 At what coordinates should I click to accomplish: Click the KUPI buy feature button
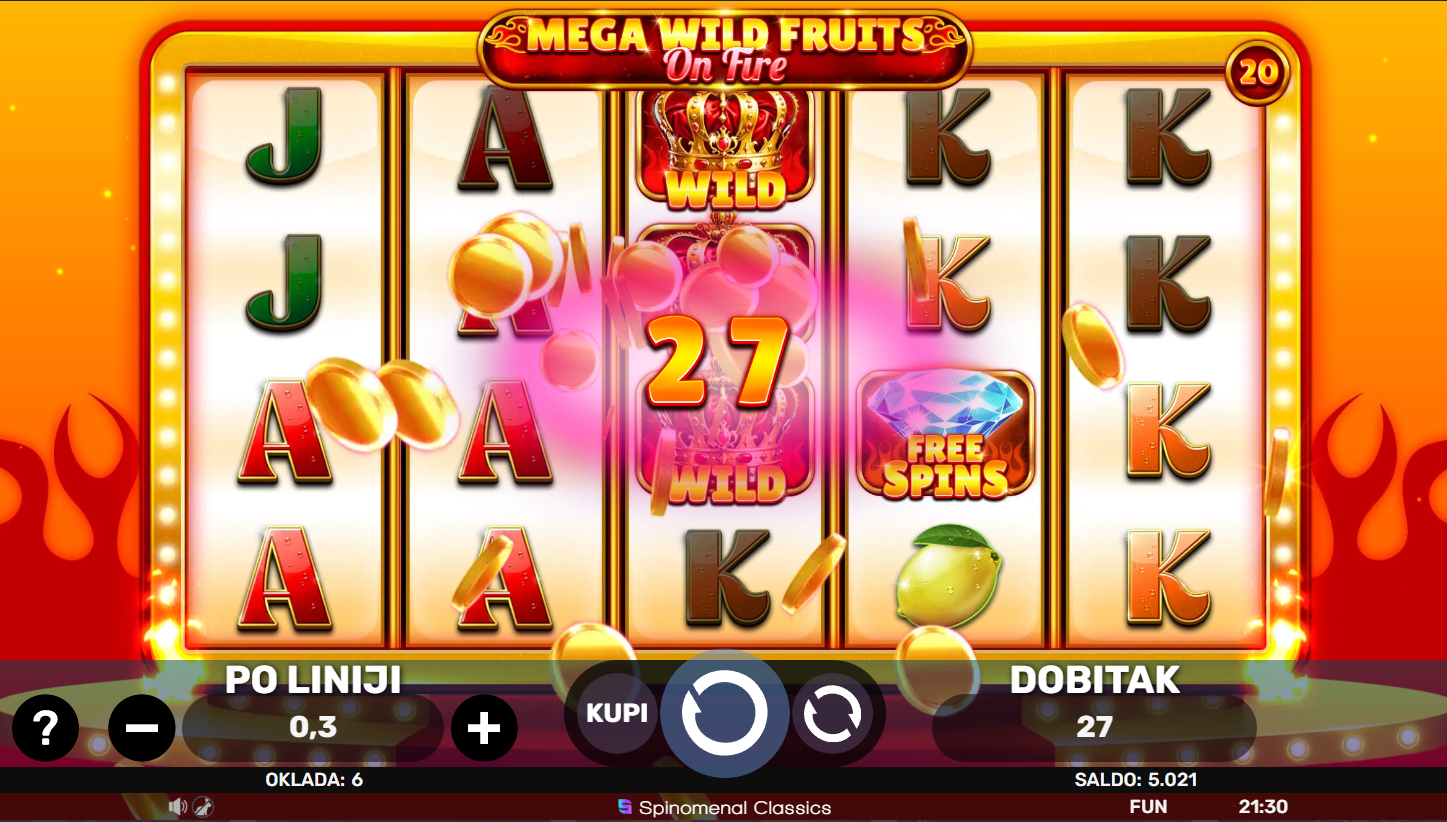[617, 713]
